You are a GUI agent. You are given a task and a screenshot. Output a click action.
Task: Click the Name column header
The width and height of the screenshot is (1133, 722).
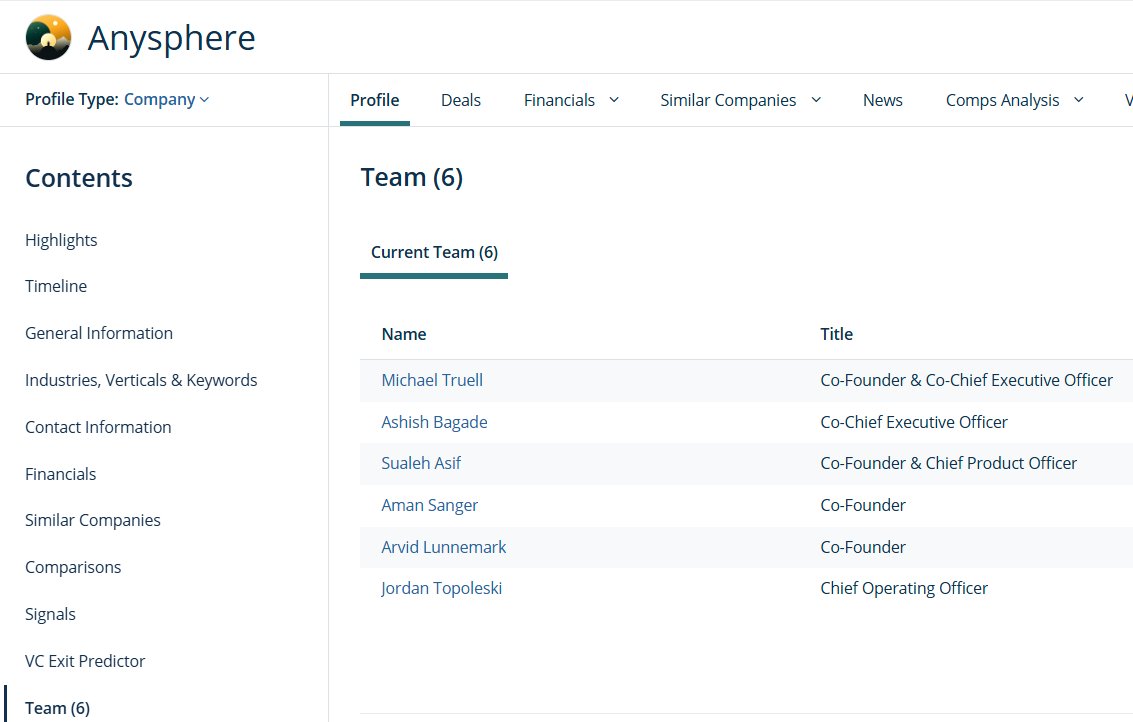click(404, 334)
